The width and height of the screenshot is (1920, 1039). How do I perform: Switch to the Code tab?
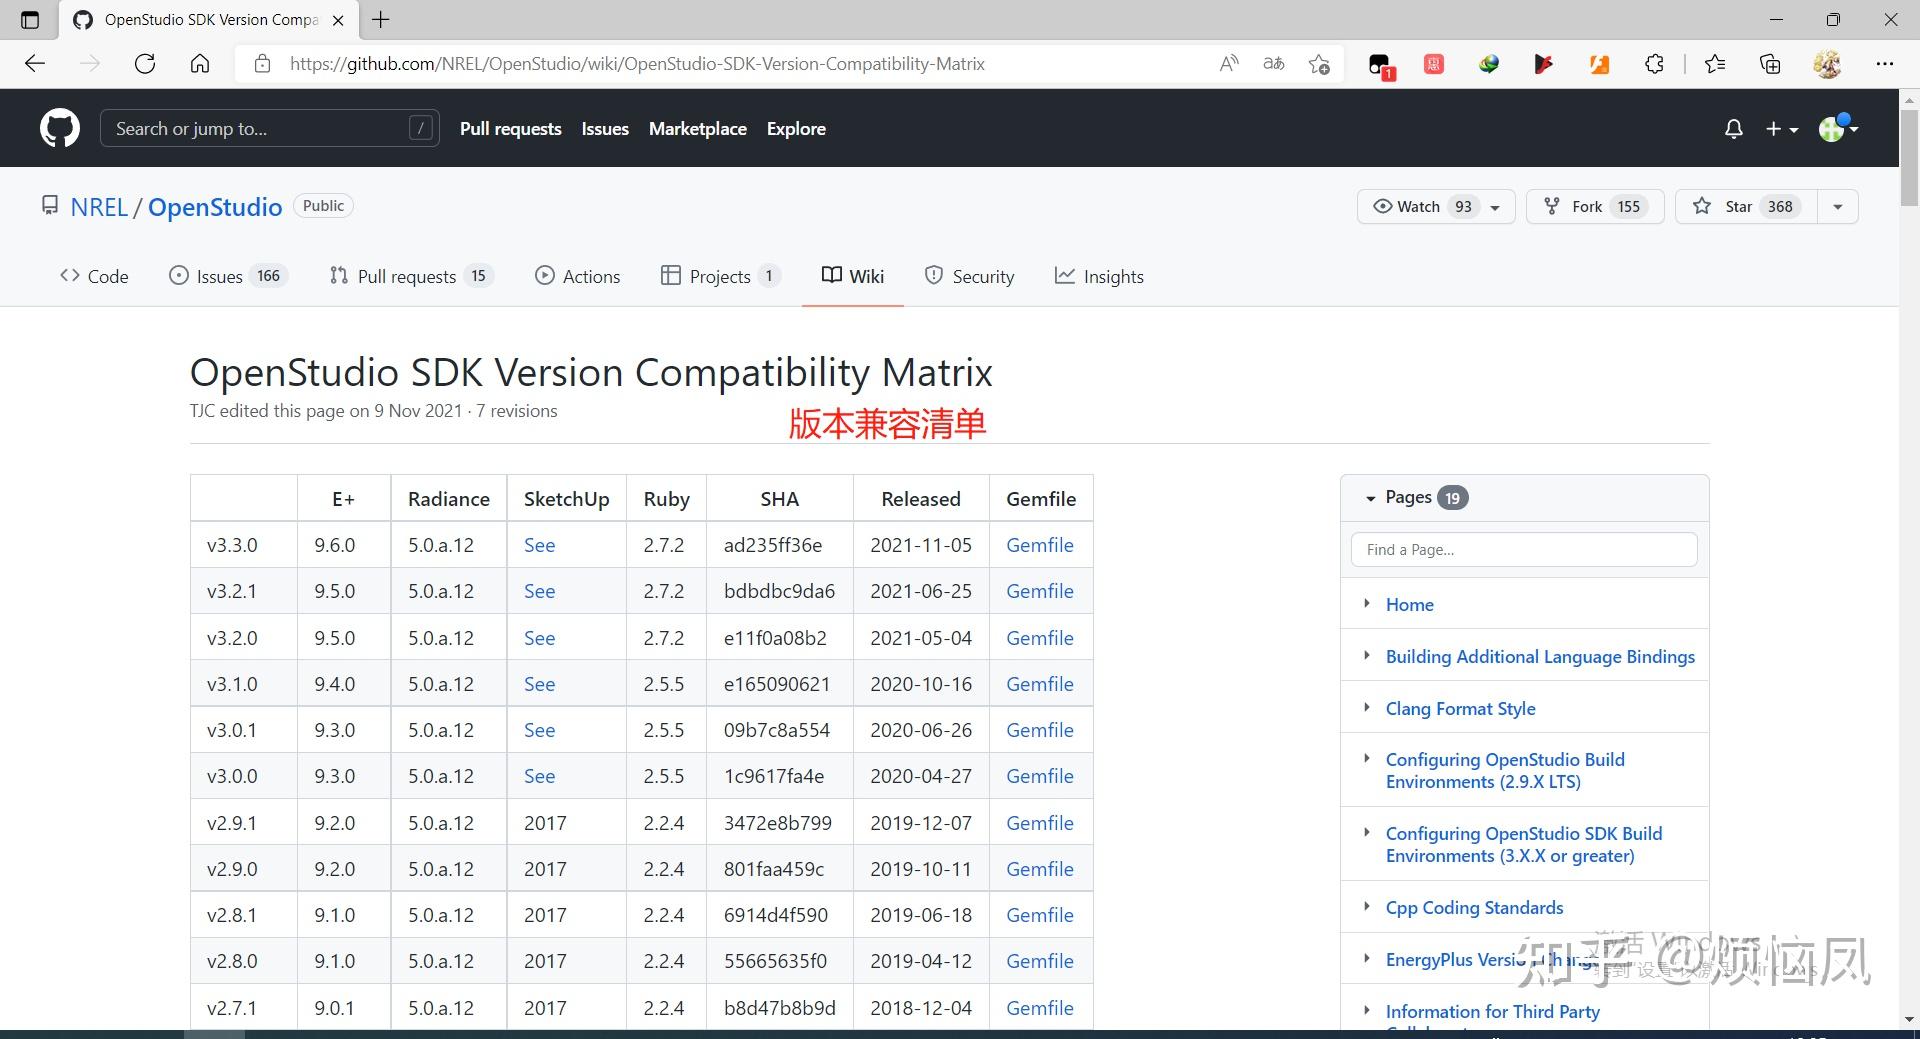tap(94, 276)
